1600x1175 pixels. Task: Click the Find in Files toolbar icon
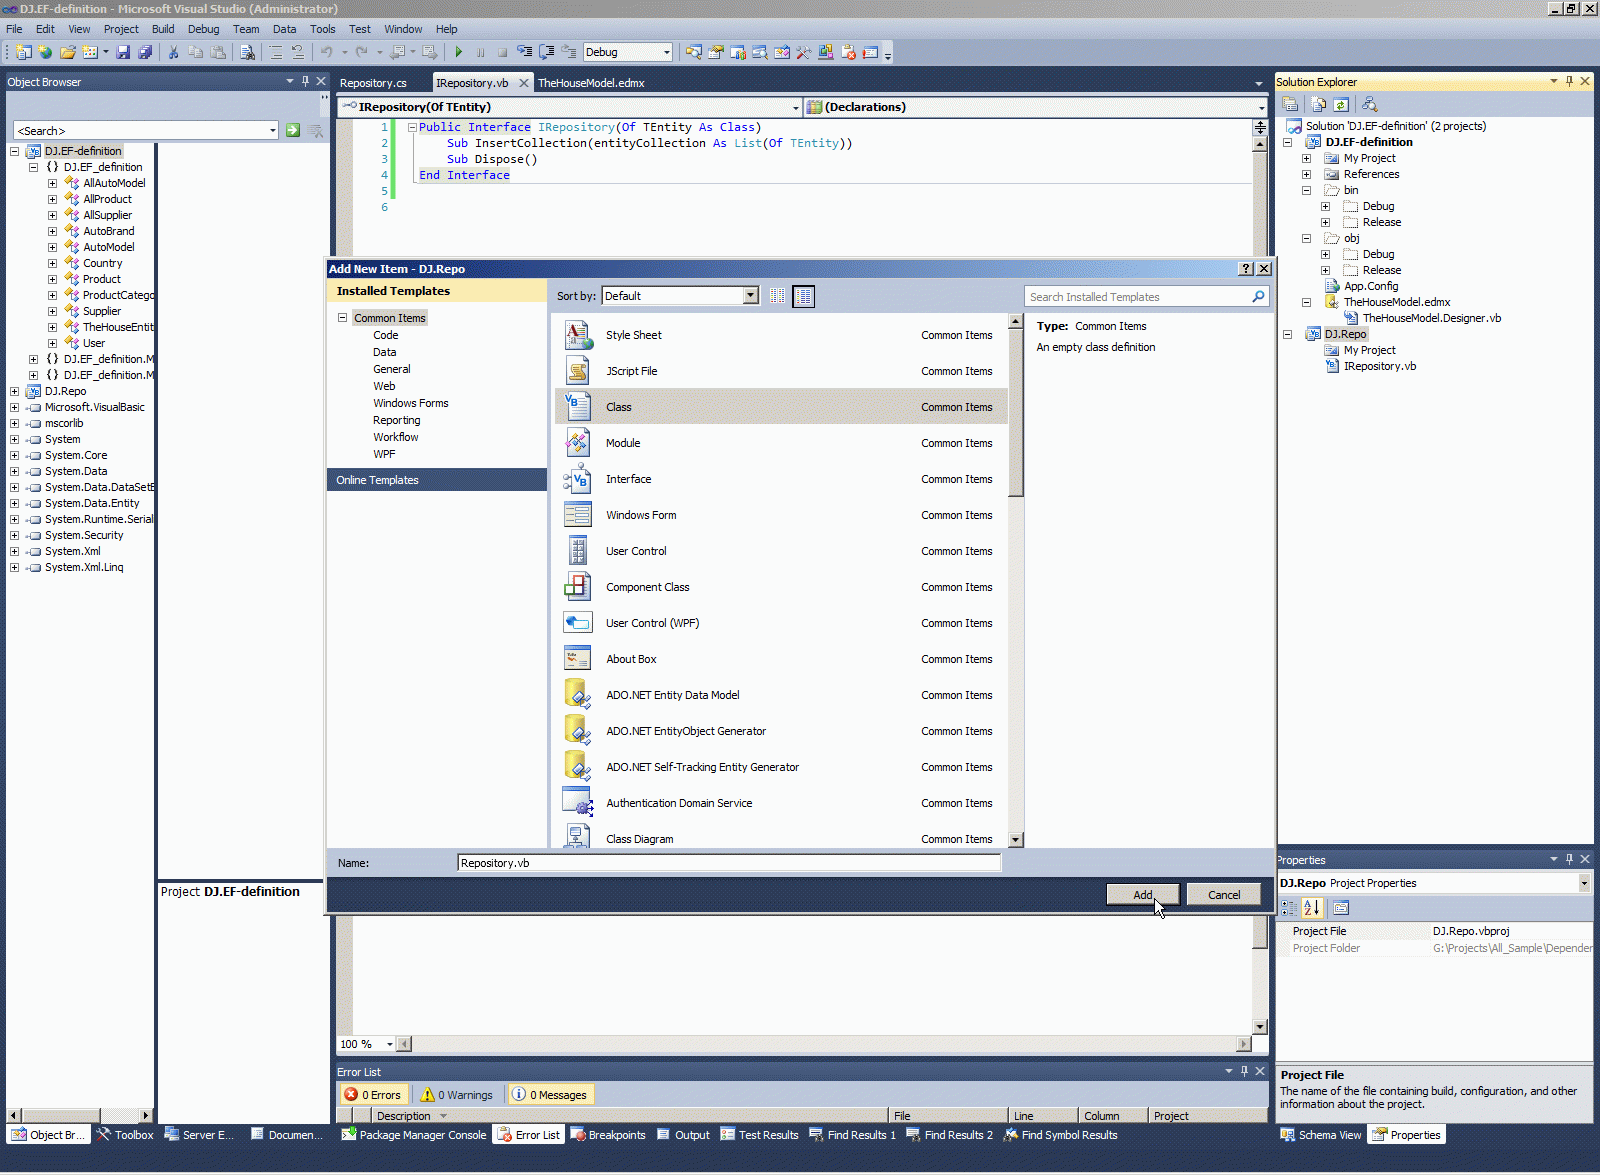tap(247, 52)
